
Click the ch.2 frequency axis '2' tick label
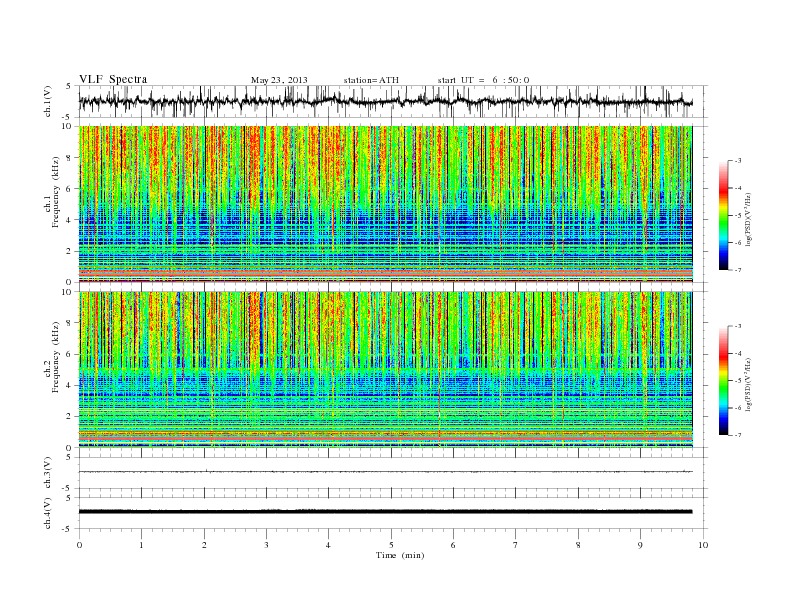pos(70,417)
